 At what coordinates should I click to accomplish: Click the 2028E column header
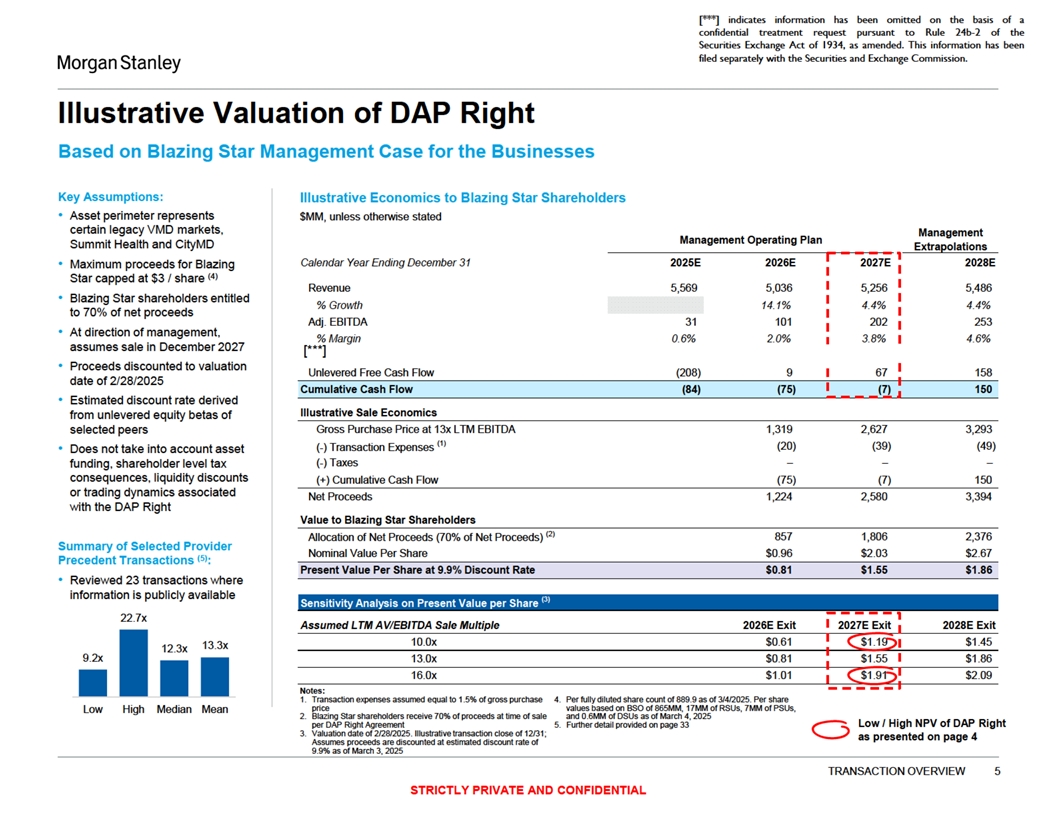pyautogui.click(x=980, y=263)
